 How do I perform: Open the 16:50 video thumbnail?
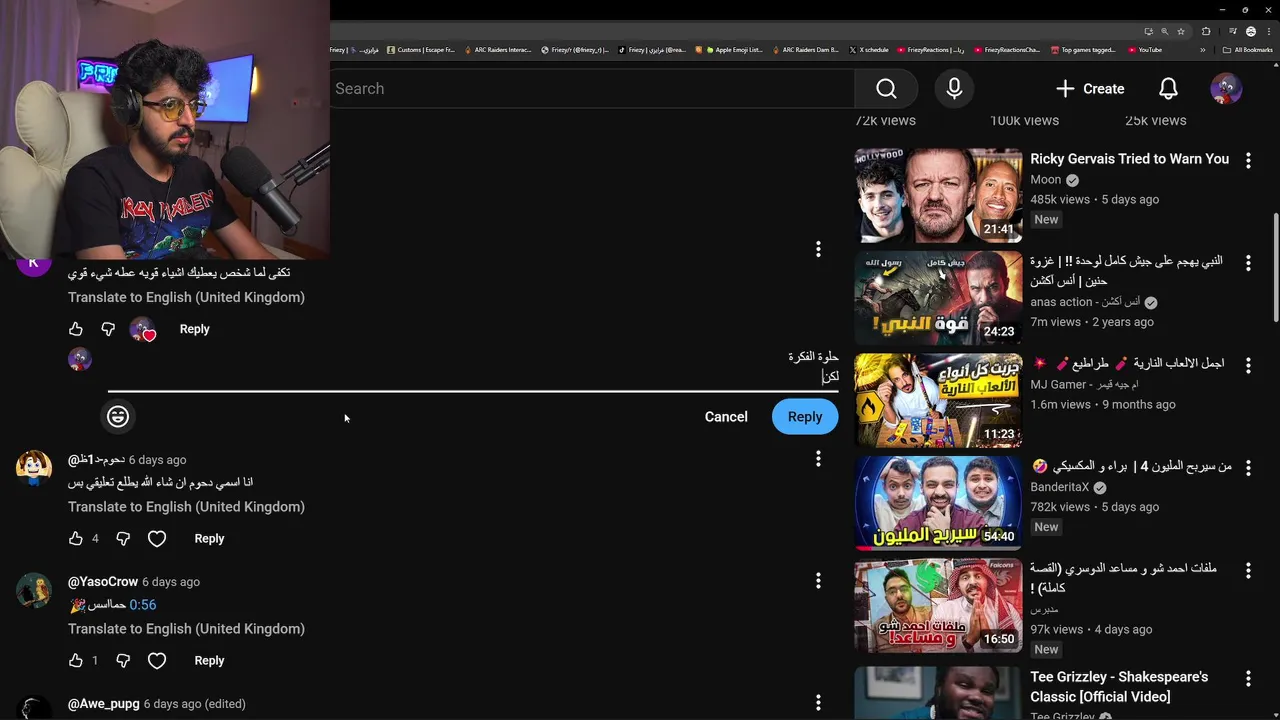938,606
